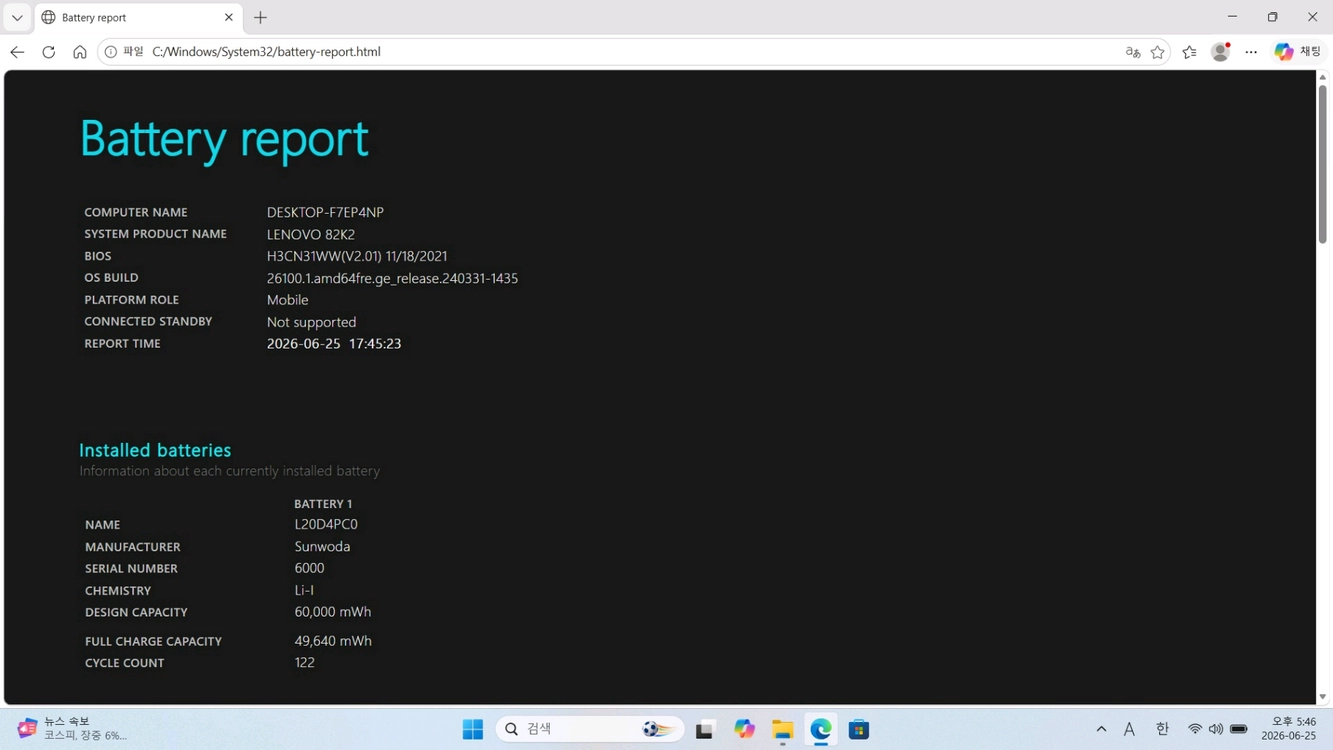
Task: Click the Connected Standby Not supported value
Action: (x=311, y=322)
